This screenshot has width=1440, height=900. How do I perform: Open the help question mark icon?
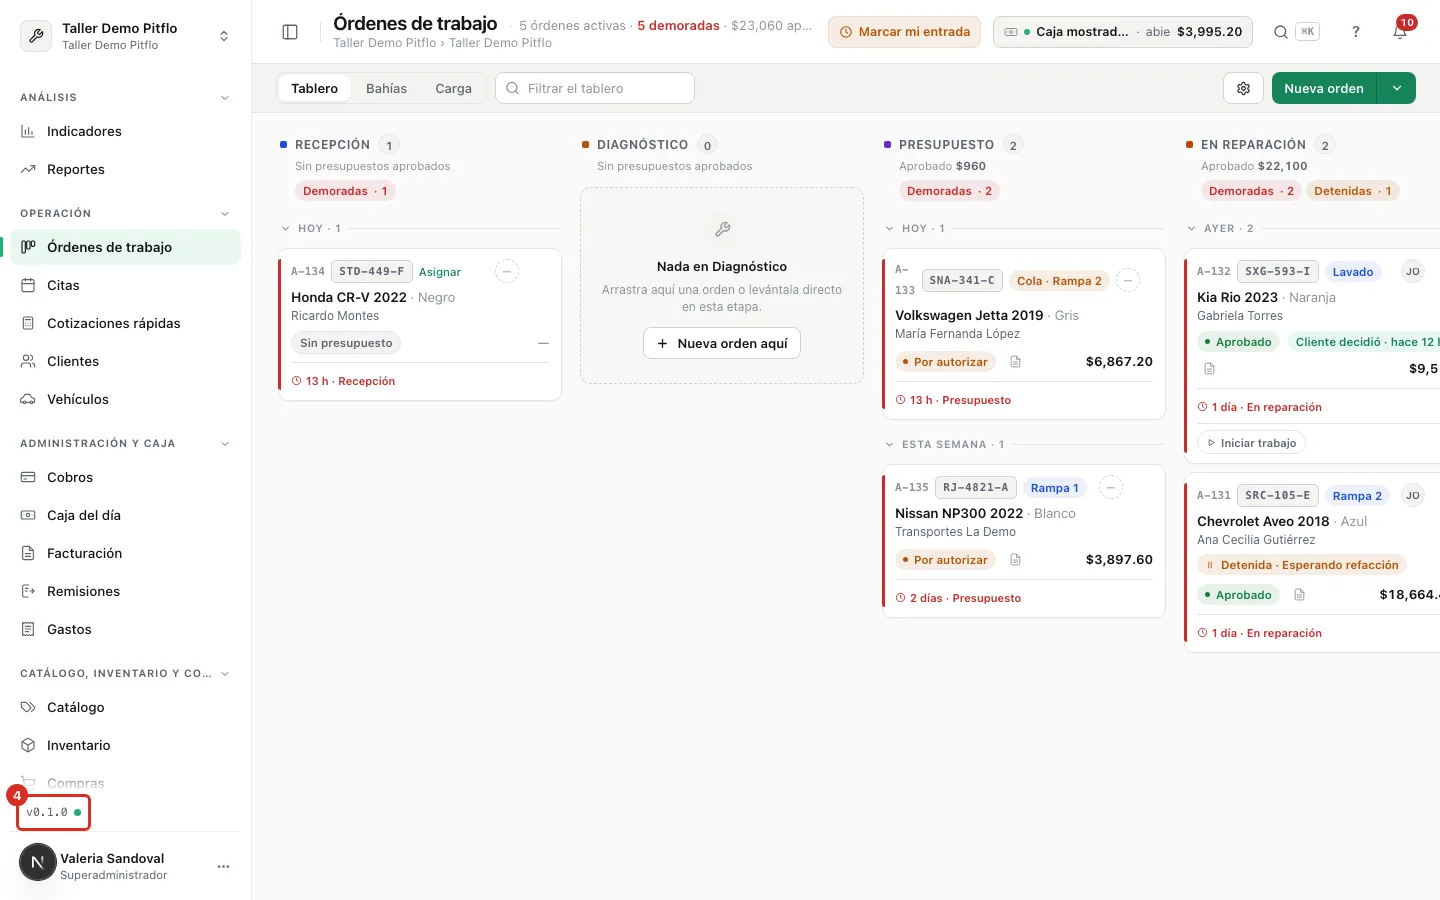1356,32
